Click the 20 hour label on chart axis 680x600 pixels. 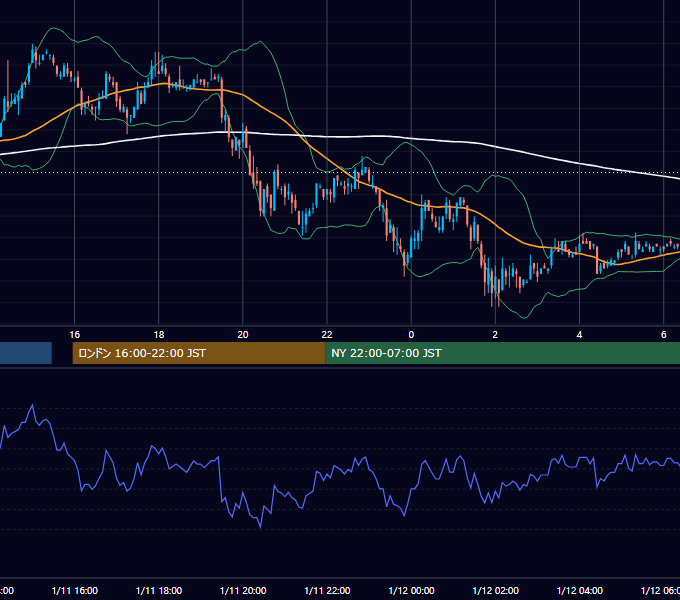[x=243, y=335]
